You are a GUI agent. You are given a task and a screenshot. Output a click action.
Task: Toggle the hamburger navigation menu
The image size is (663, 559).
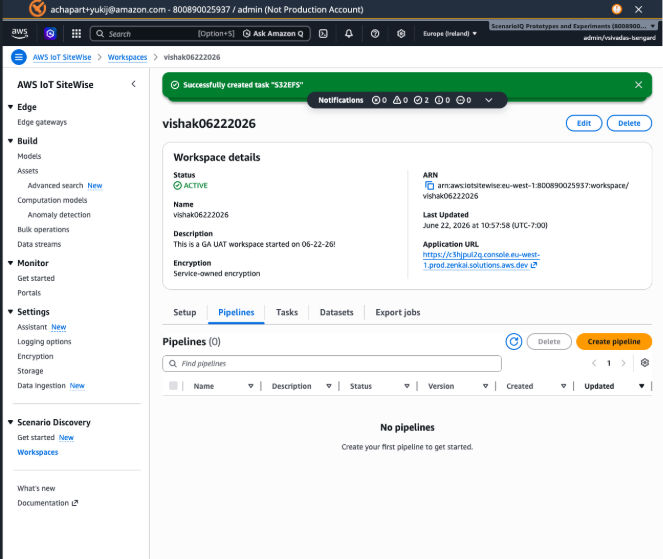pyautogui.click(x=19, y=57)
